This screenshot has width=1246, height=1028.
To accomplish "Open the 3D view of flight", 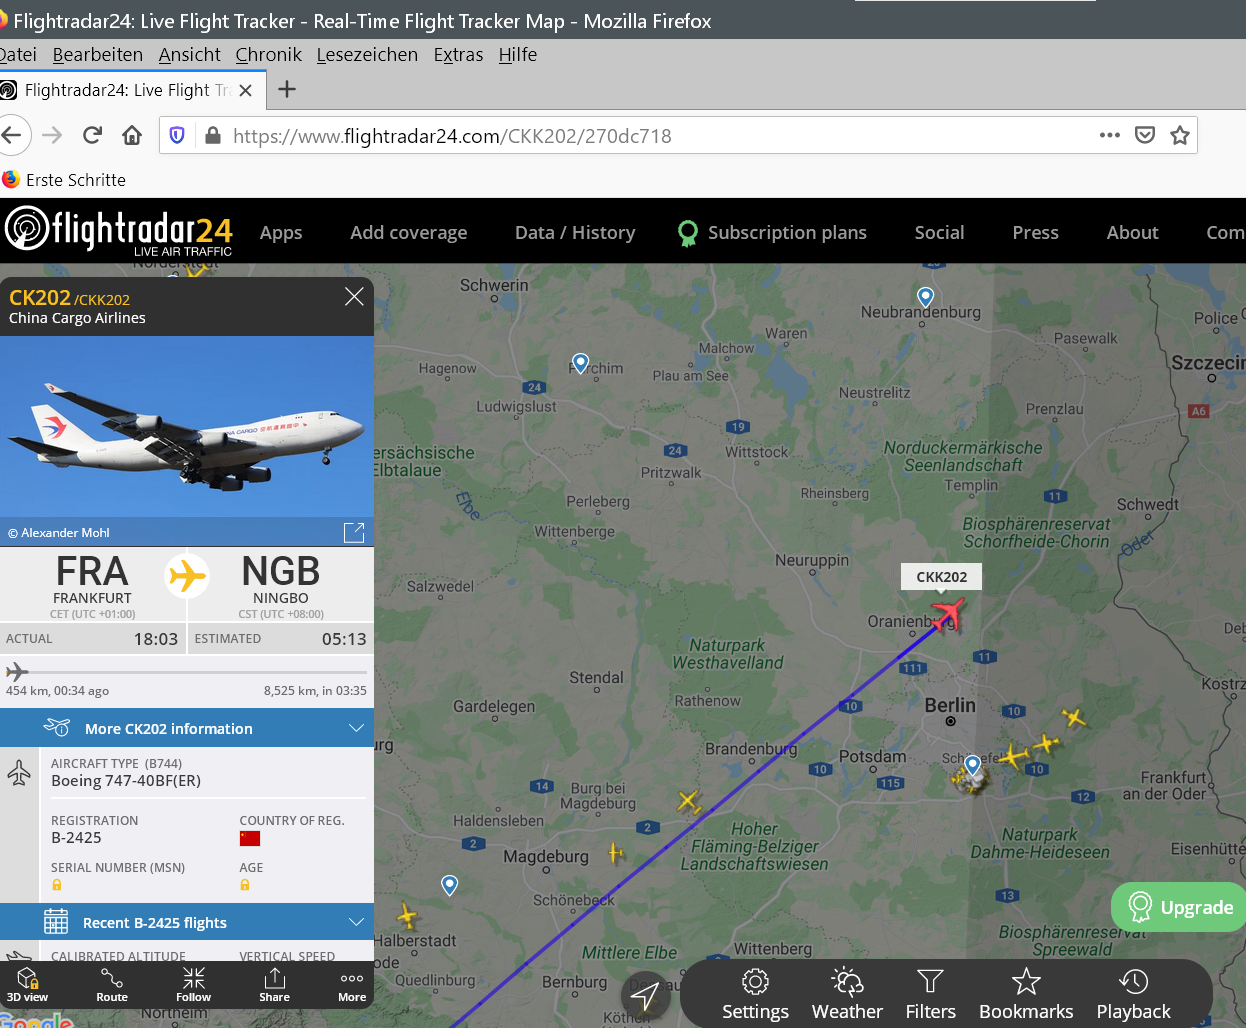I will click(27, 984).
